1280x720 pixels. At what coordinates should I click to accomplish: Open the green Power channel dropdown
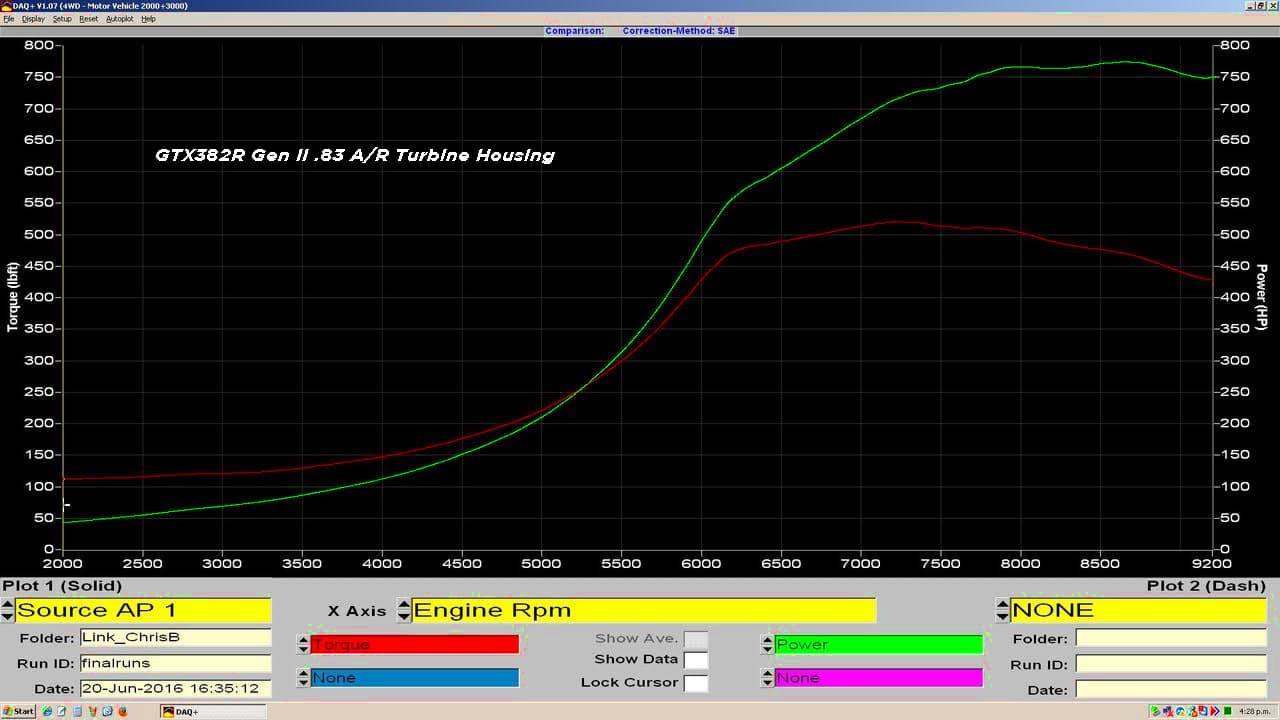coord(878,645)
